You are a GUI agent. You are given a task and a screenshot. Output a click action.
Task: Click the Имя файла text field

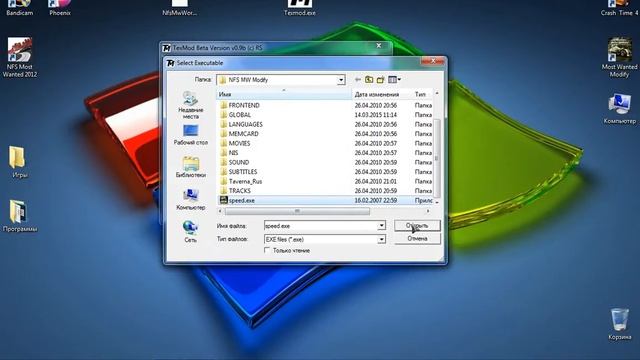(x=321, y=226)
